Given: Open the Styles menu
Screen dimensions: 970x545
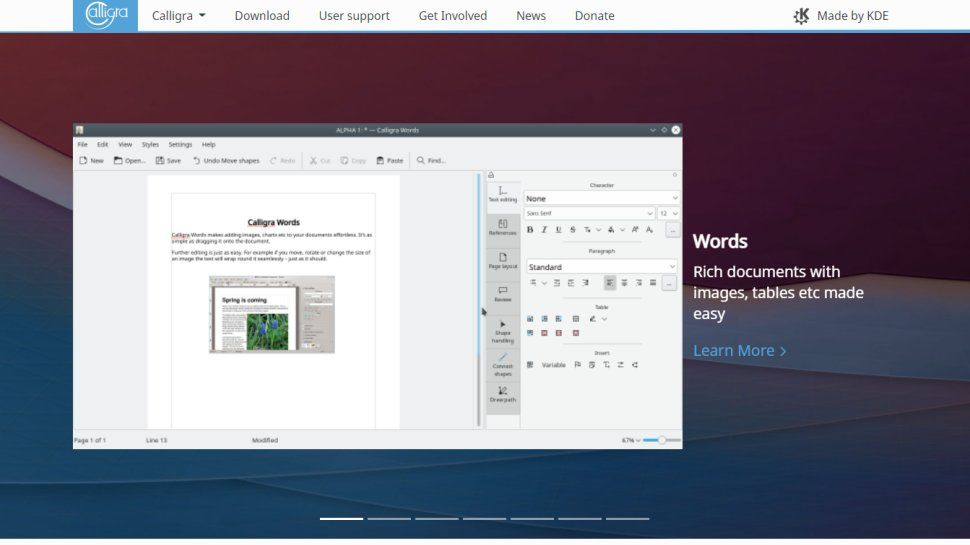Looking at the screenshot, I should click(150, 144).
